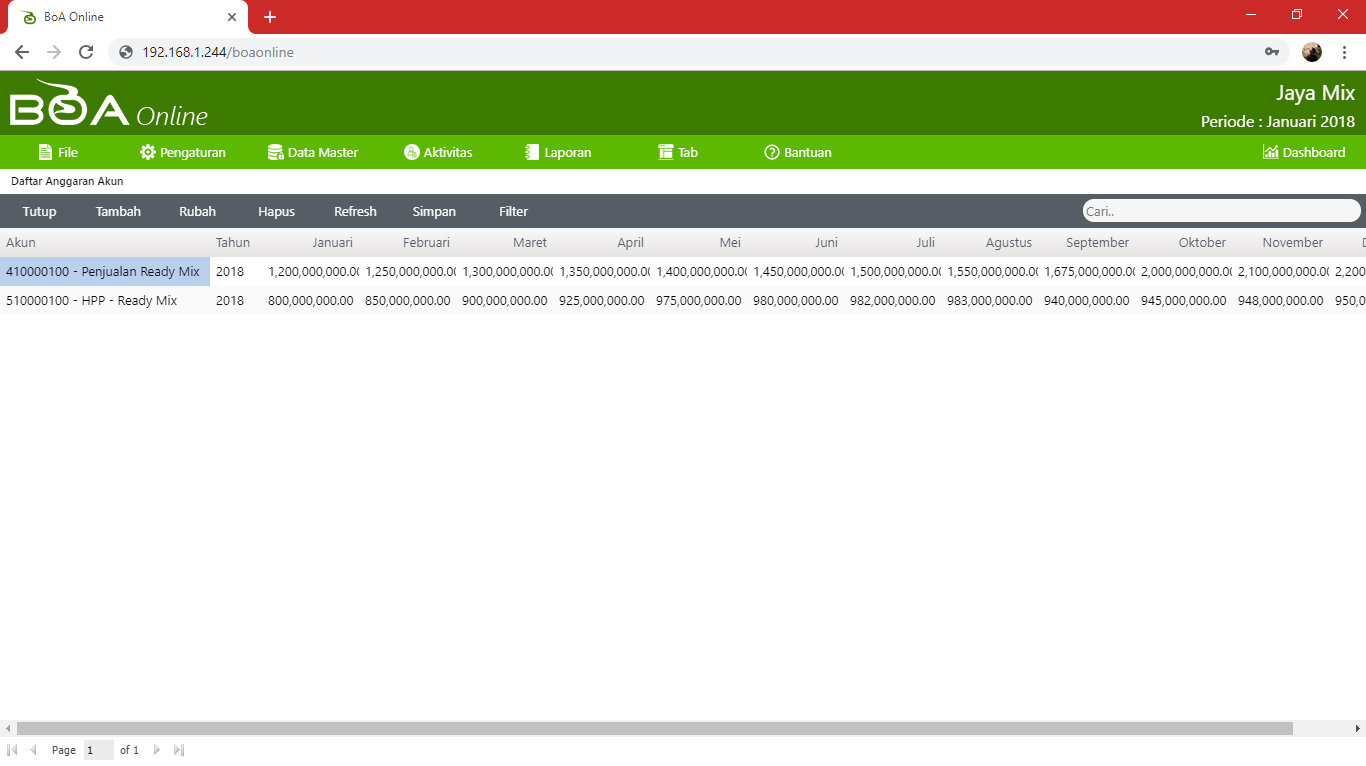Open Pengaturan gear settings menu
This screenshot has width=1366, height=766.
point(148,152)
